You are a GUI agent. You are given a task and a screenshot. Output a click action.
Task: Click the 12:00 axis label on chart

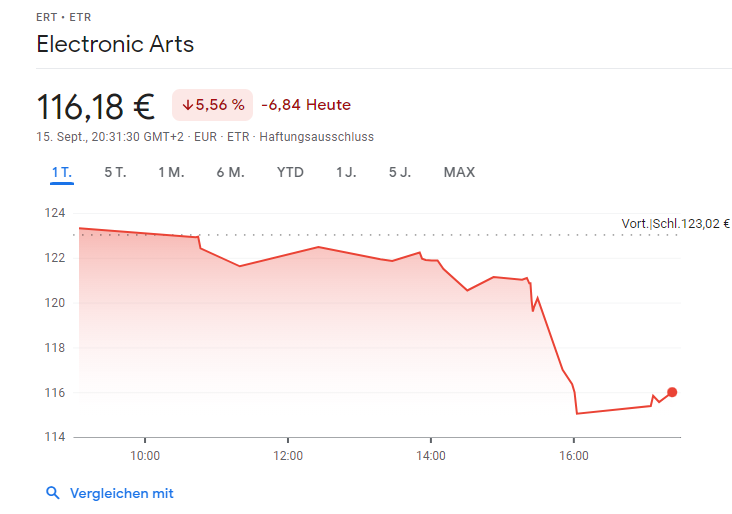click(x=288, y=455)
